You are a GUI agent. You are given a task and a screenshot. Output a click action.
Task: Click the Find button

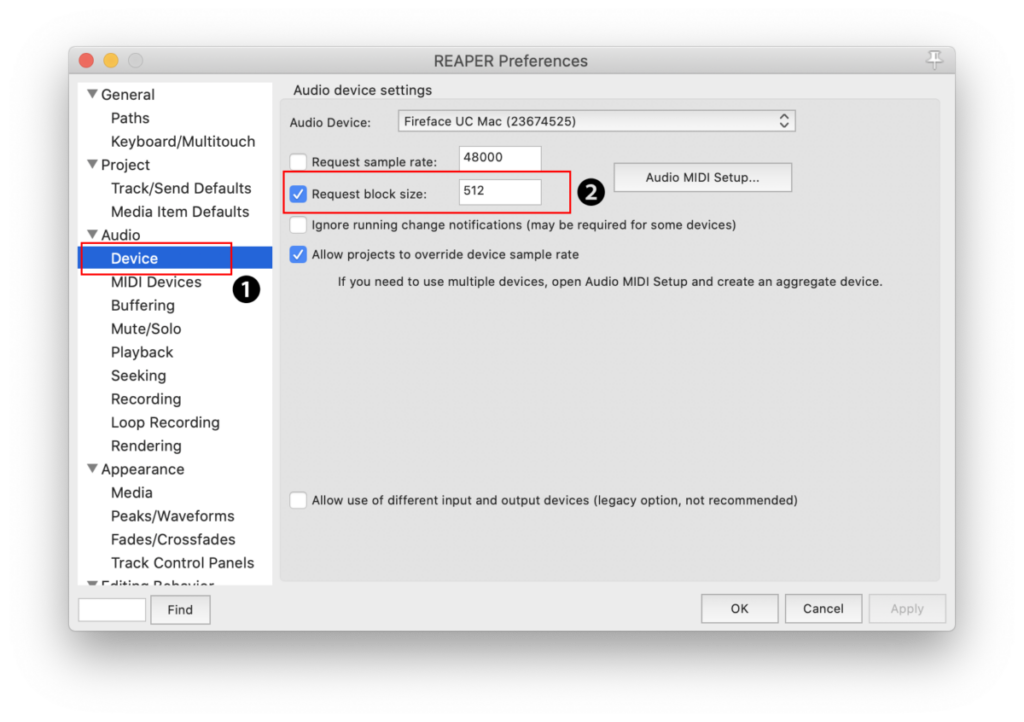point(180,609)
